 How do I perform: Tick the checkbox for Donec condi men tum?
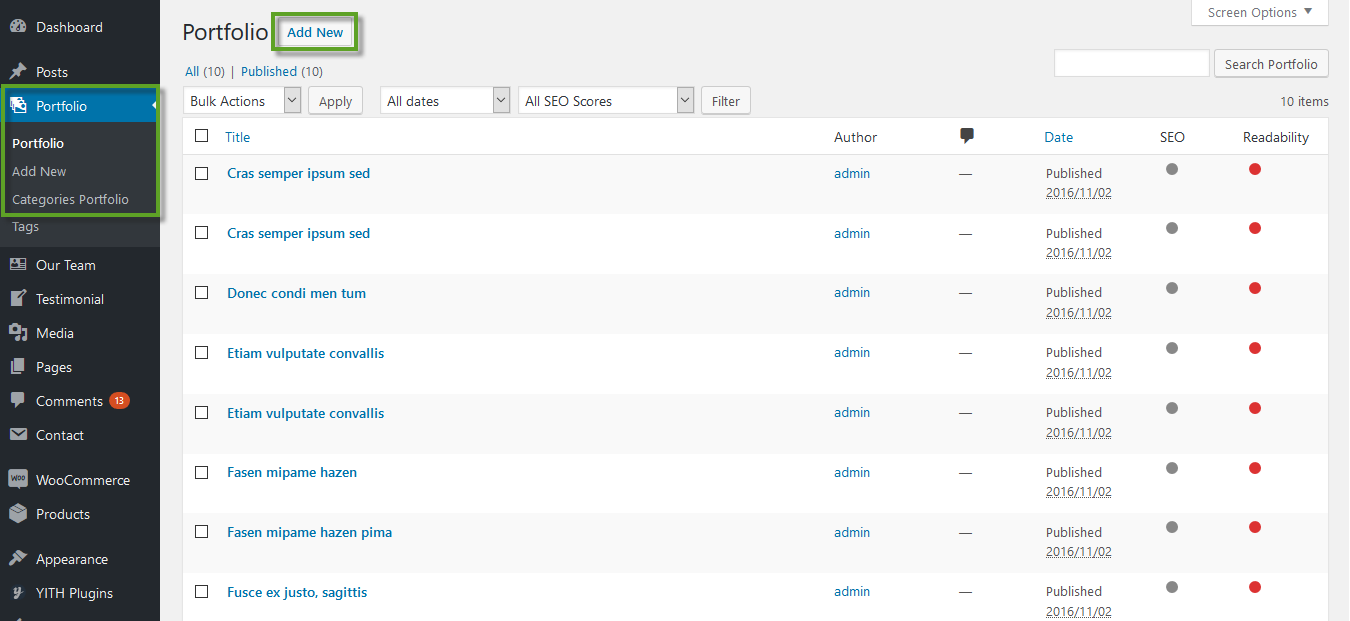point(202,293)
